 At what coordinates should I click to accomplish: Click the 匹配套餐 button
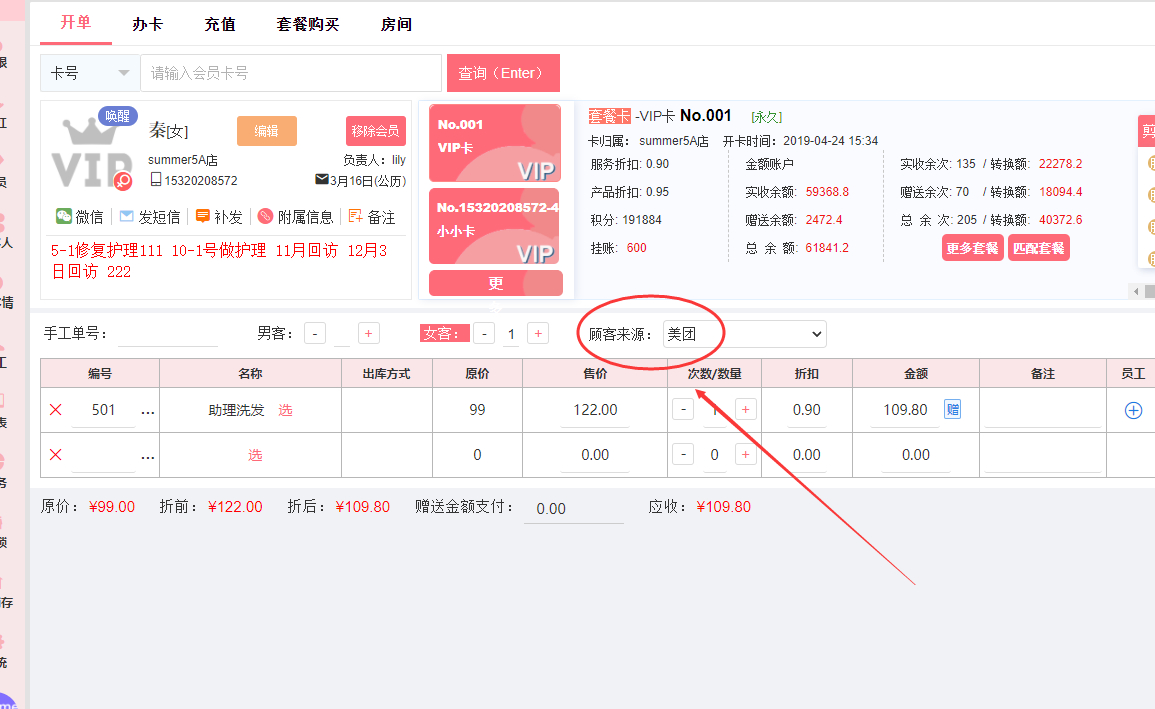pyautogui.click(x=1039, y=248)
